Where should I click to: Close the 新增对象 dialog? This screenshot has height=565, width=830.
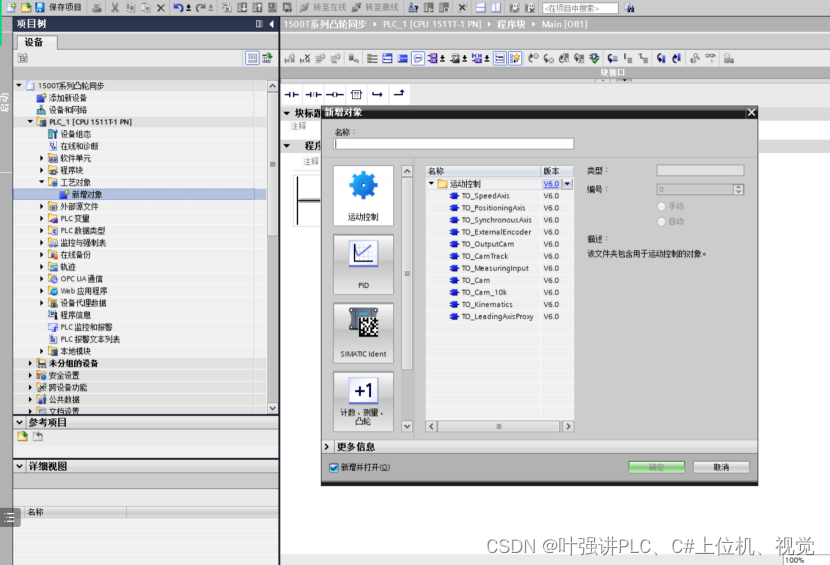751,112
